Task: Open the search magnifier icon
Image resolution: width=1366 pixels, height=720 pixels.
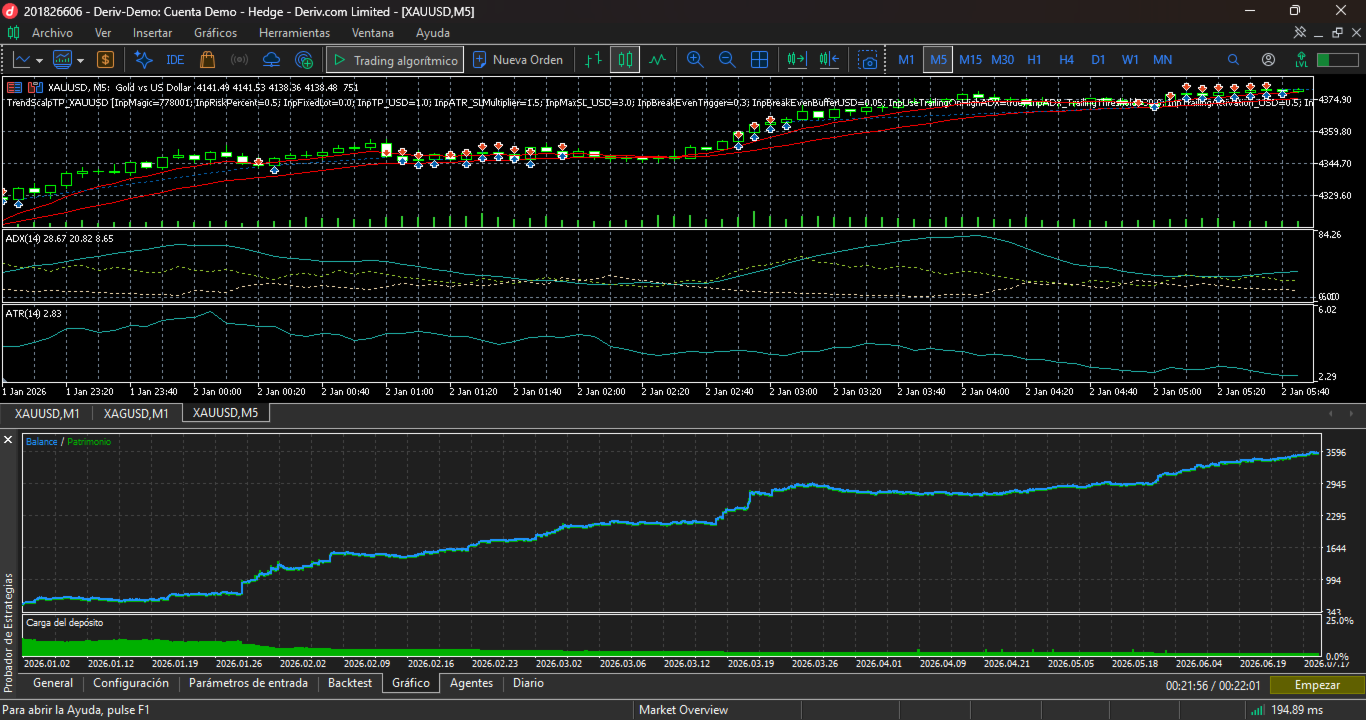Action: pos(1234,60)
